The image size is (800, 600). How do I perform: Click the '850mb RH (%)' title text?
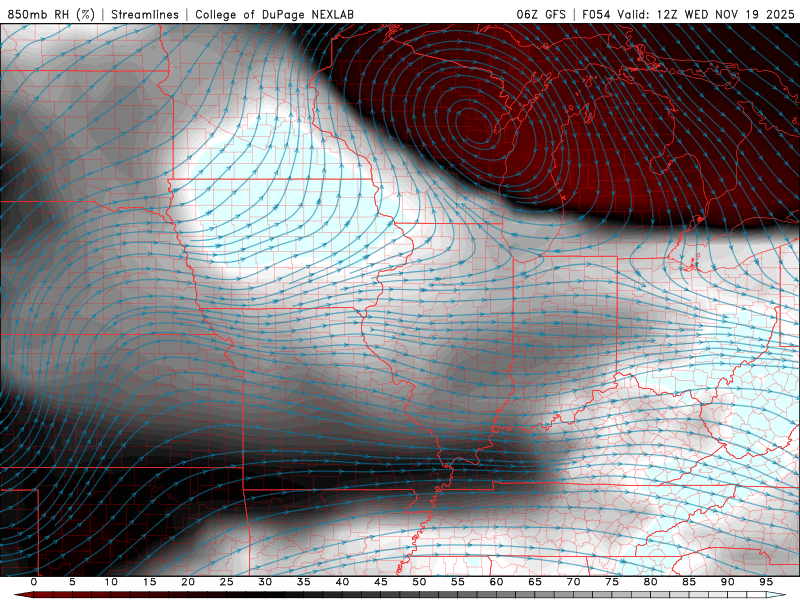click(x=51, y=14)
